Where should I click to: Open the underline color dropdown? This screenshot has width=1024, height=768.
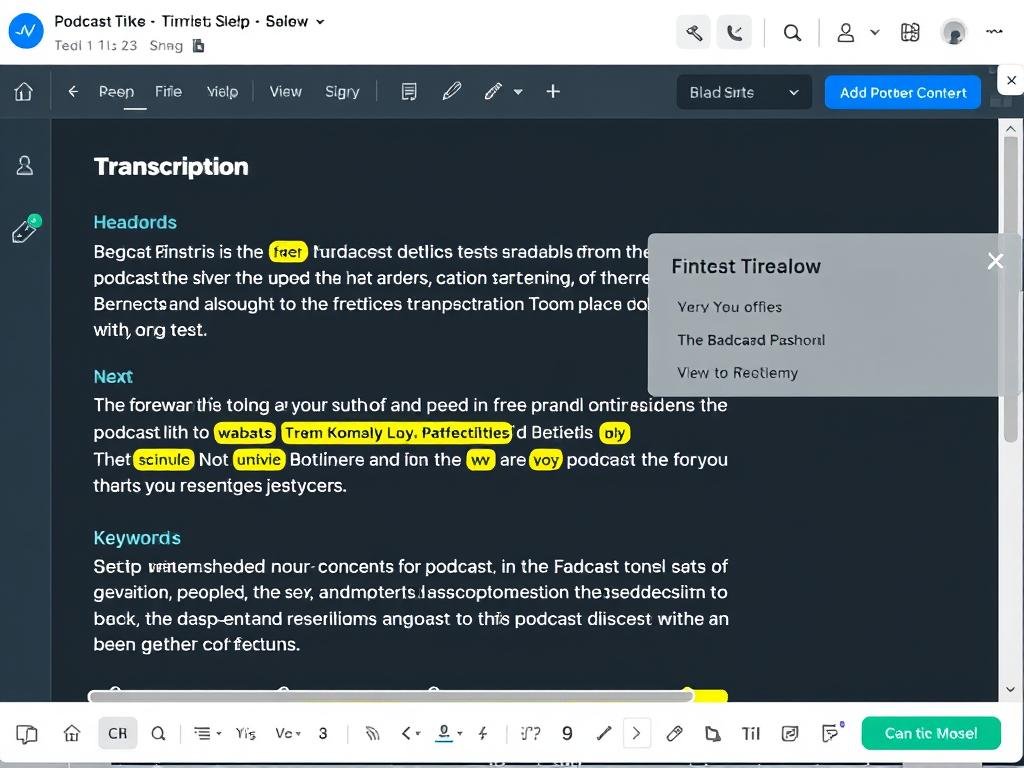click(449, 733)
